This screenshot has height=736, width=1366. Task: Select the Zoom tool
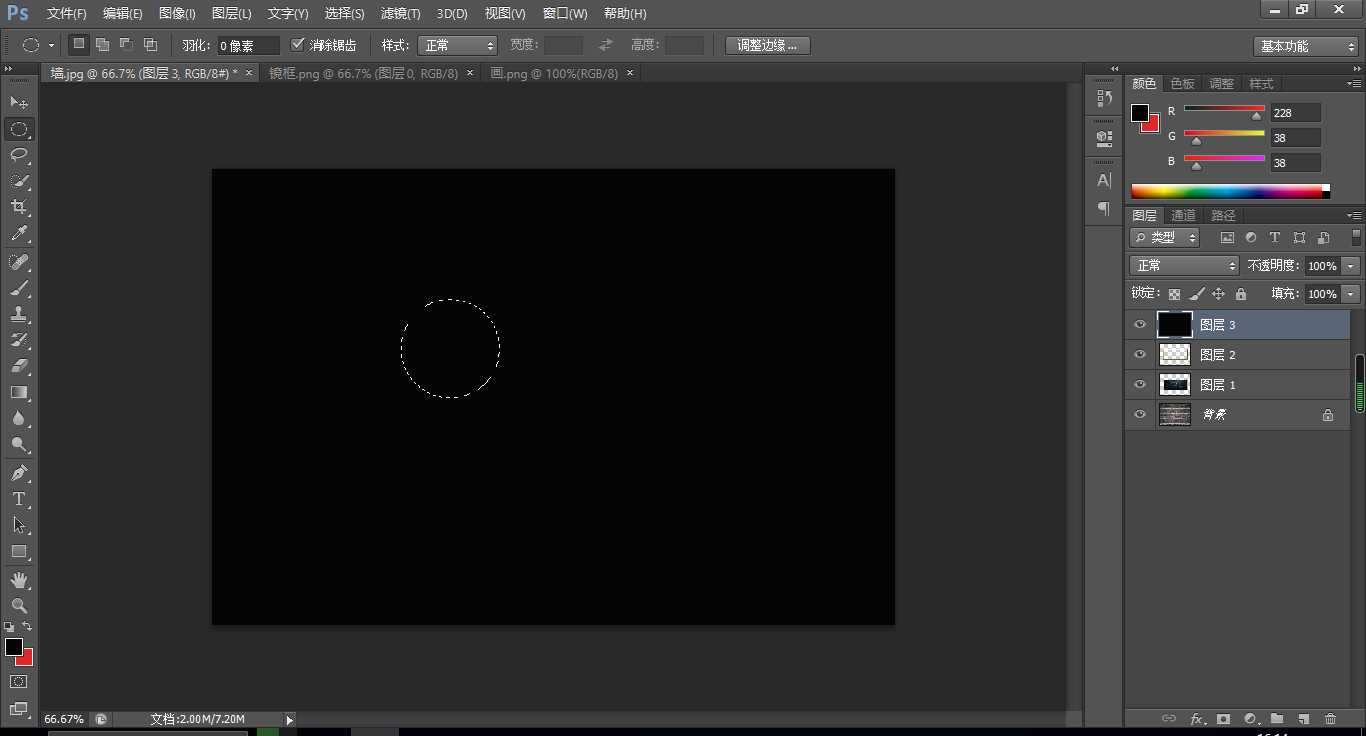point(19,606)
